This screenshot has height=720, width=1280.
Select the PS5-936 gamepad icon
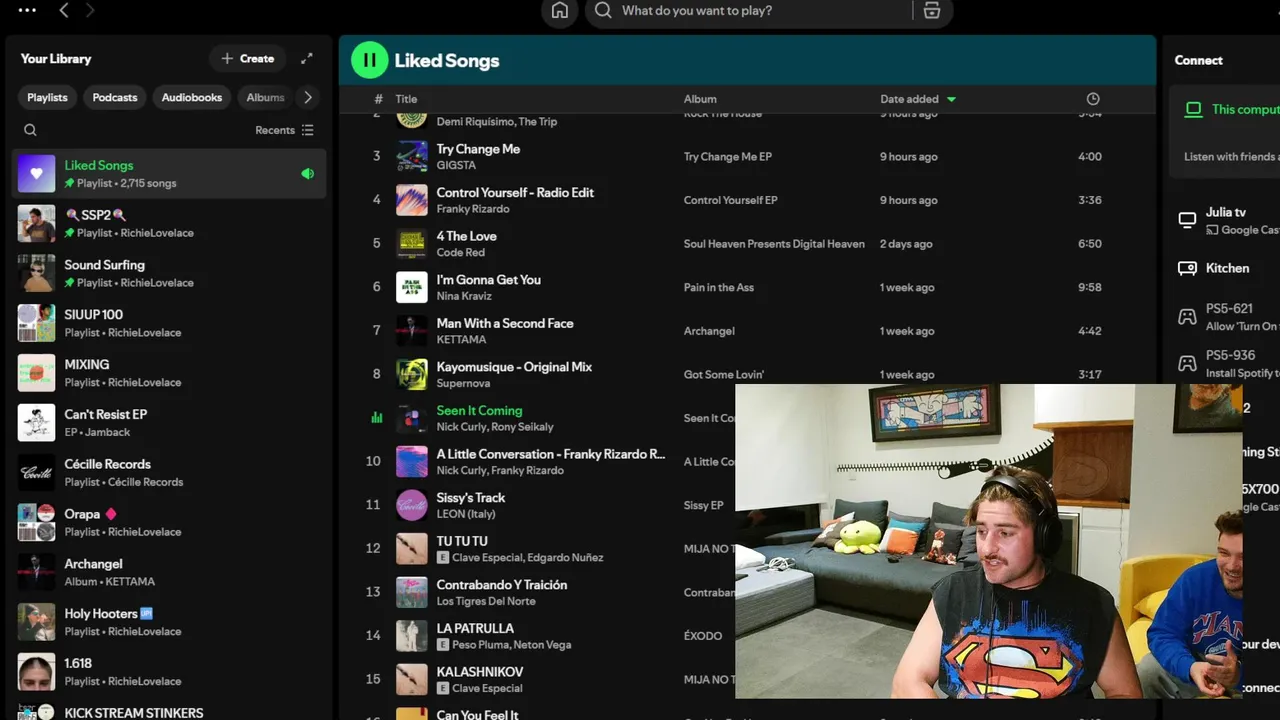click(x=1187, y=363)
